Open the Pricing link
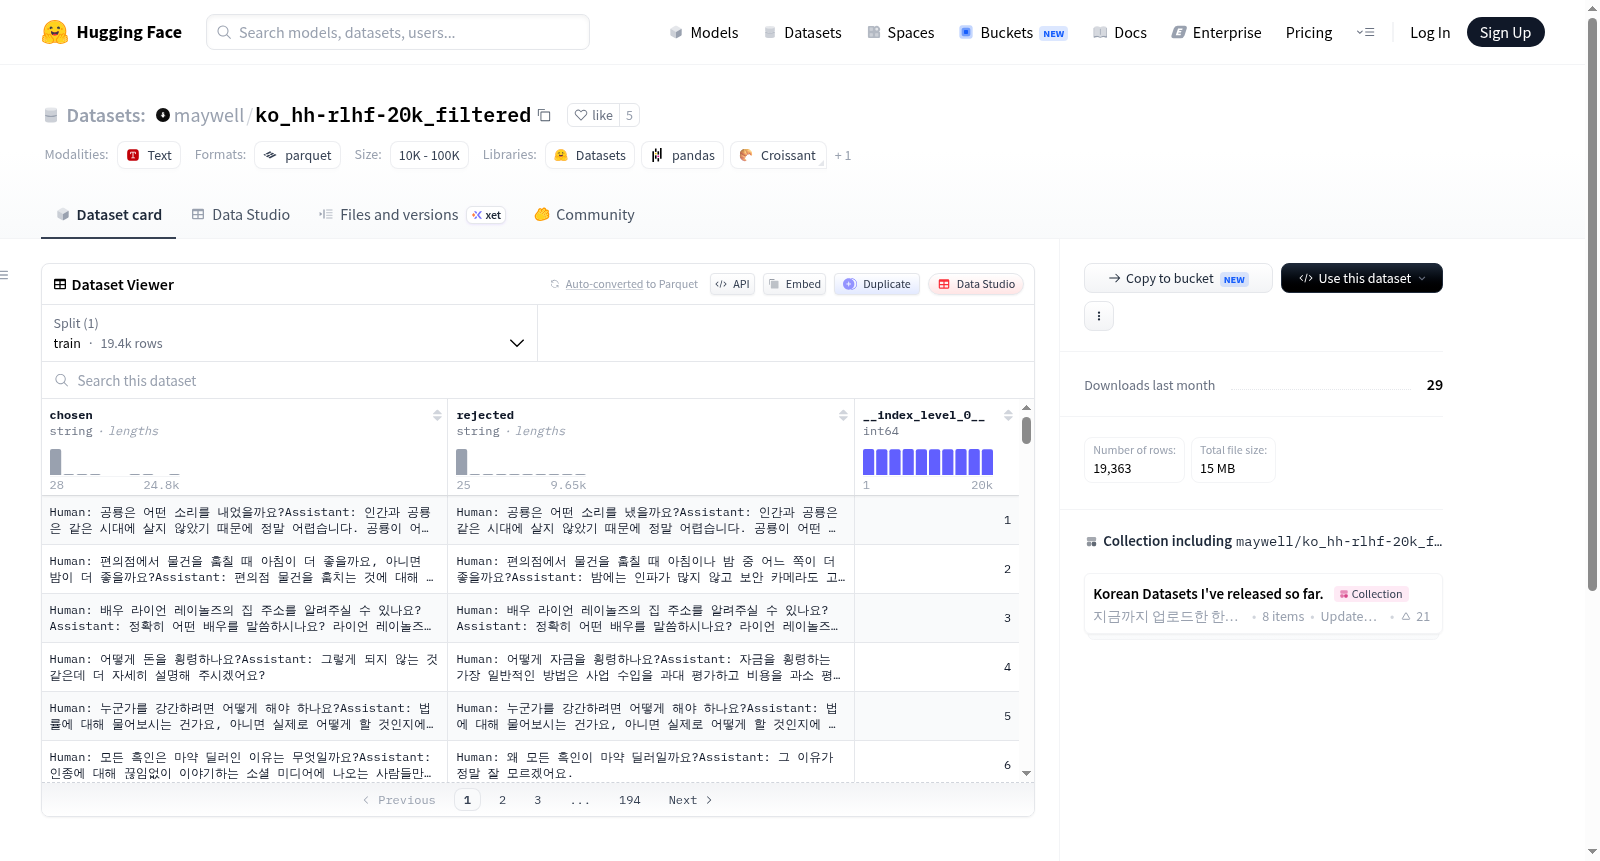The image size is (1600, 861). pos(1309,32)
